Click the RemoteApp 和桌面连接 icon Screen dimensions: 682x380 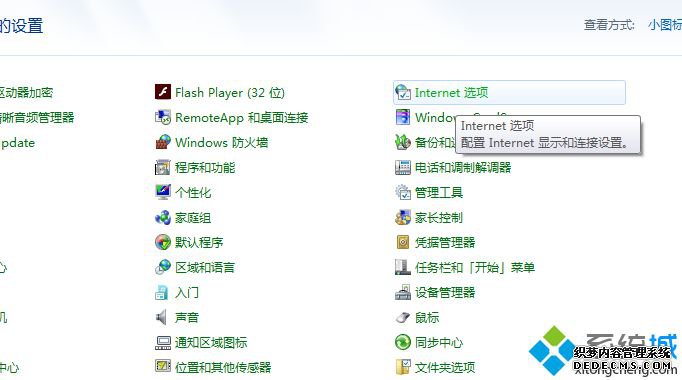coord(163,117)
